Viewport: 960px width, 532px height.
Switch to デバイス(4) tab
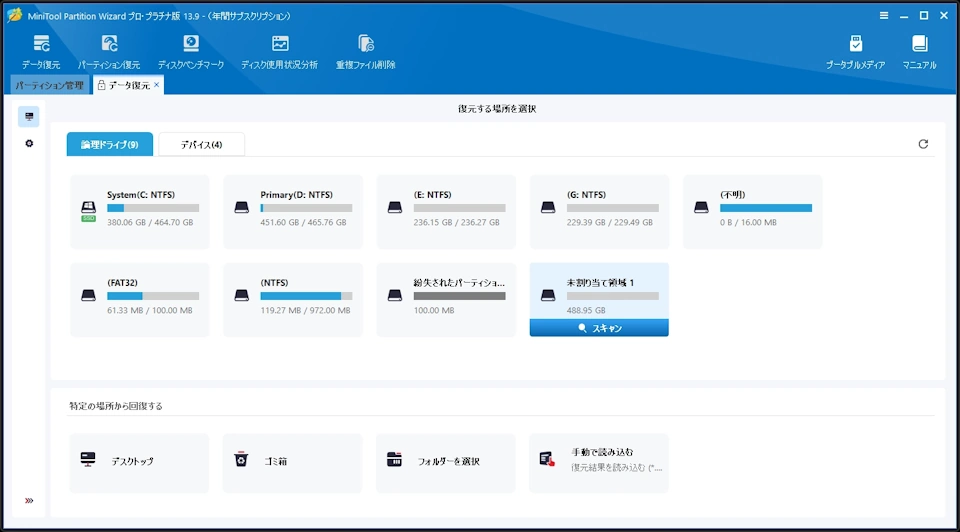pyautogui.click(x=201, y=144)
